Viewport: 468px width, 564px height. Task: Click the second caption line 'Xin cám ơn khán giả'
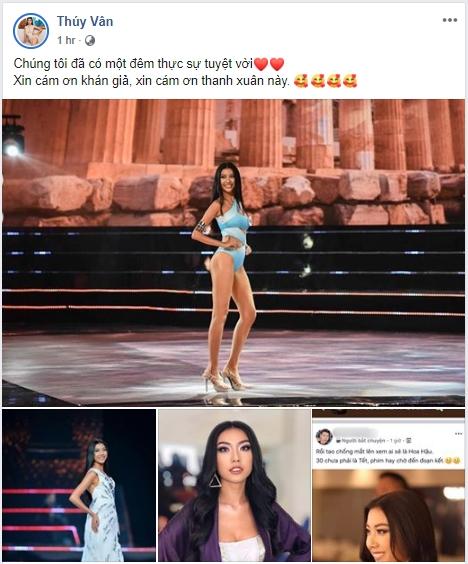tap(151, 81)
